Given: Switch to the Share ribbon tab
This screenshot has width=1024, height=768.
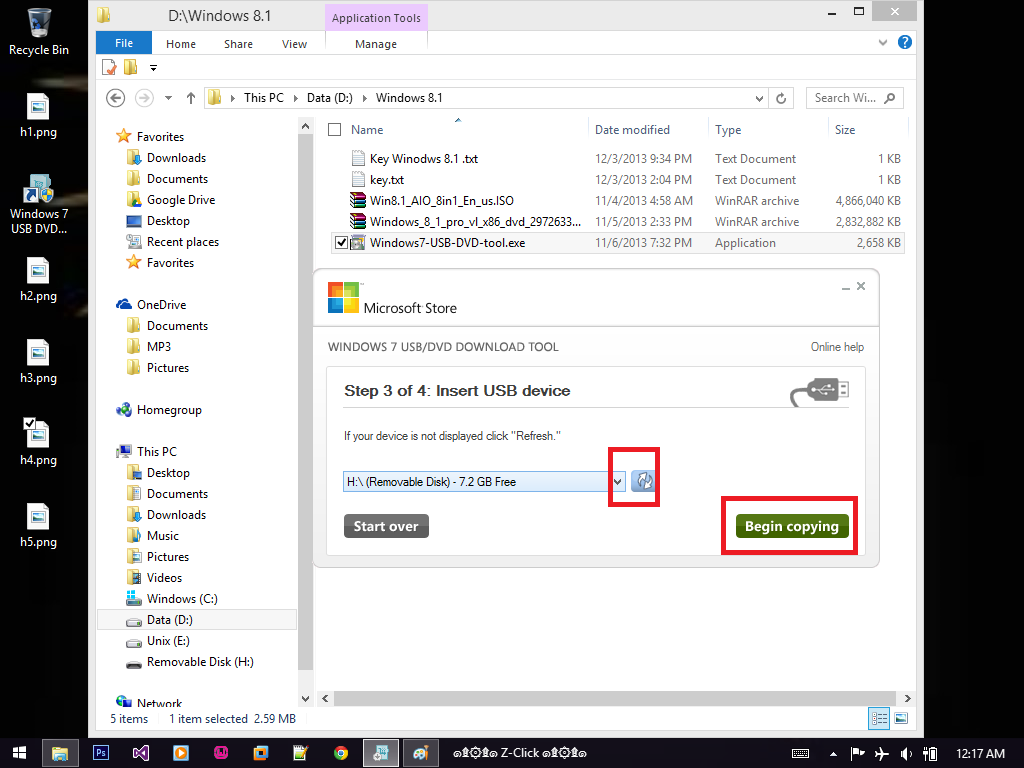Looking at the screenshot, I should coord(238,44).
